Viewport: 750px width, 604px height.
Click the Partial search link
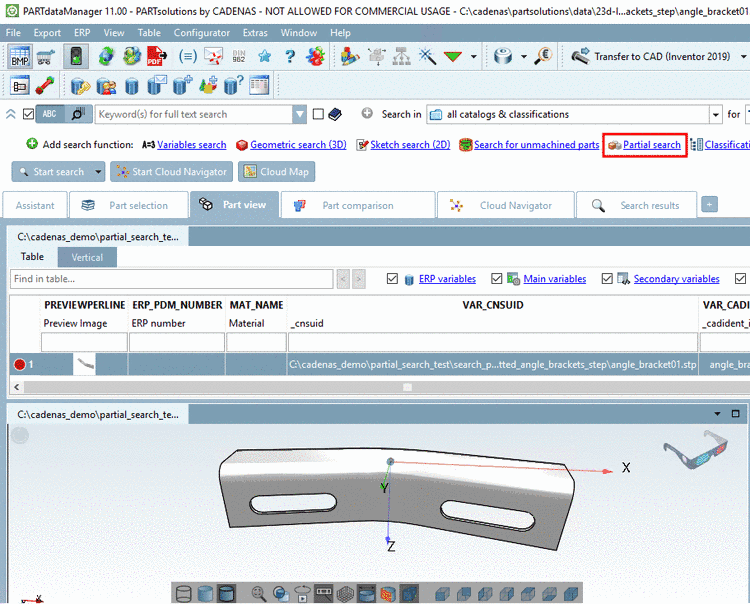pos(651,144)
